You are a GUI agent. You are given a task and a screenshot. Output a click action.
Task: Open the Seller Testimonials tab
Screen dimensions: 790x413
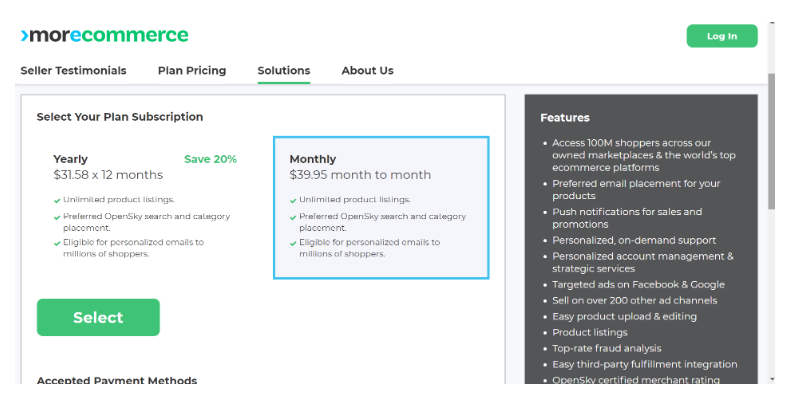pos(74,71)
